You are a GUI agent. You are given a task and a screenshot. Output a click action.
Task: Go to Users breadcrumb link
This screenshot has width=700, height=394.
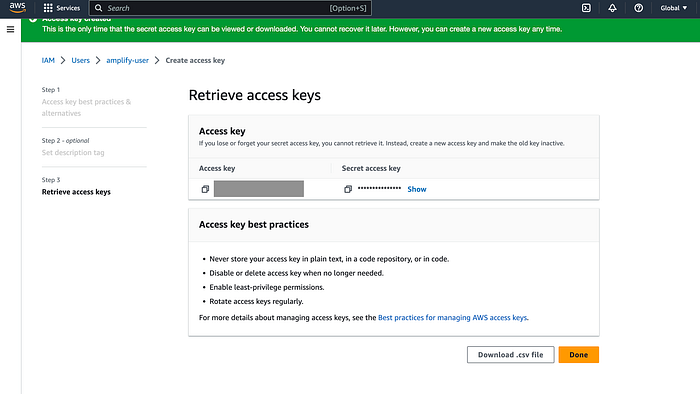[x=80, y=60]
